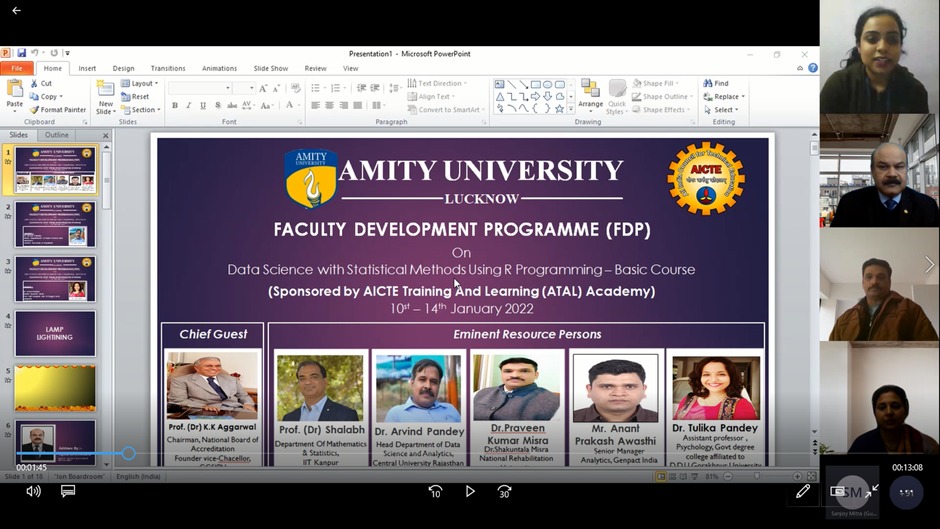This screenshot has height=529, width=940.
Task: Click the Cut button in Clipboard group
Action: click(x=41, y=83)
